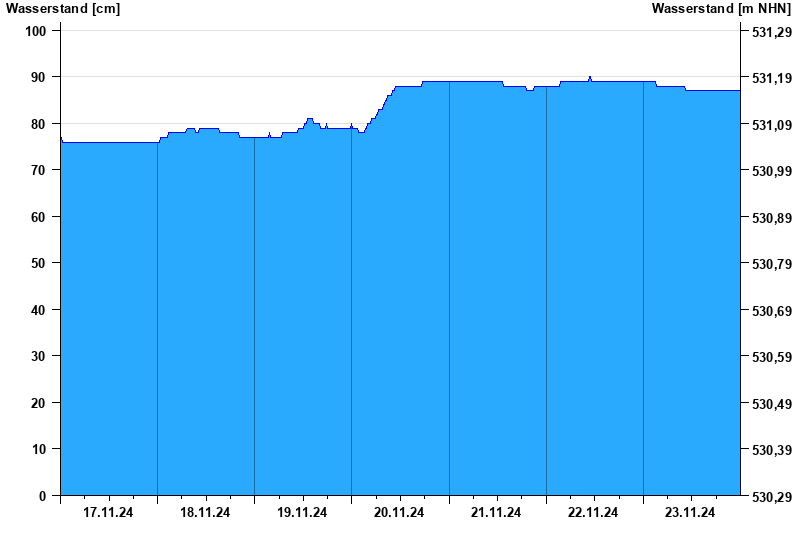Click the right axis value 531,09
This screenshot has height=550, width=800.
coord(772,125)
